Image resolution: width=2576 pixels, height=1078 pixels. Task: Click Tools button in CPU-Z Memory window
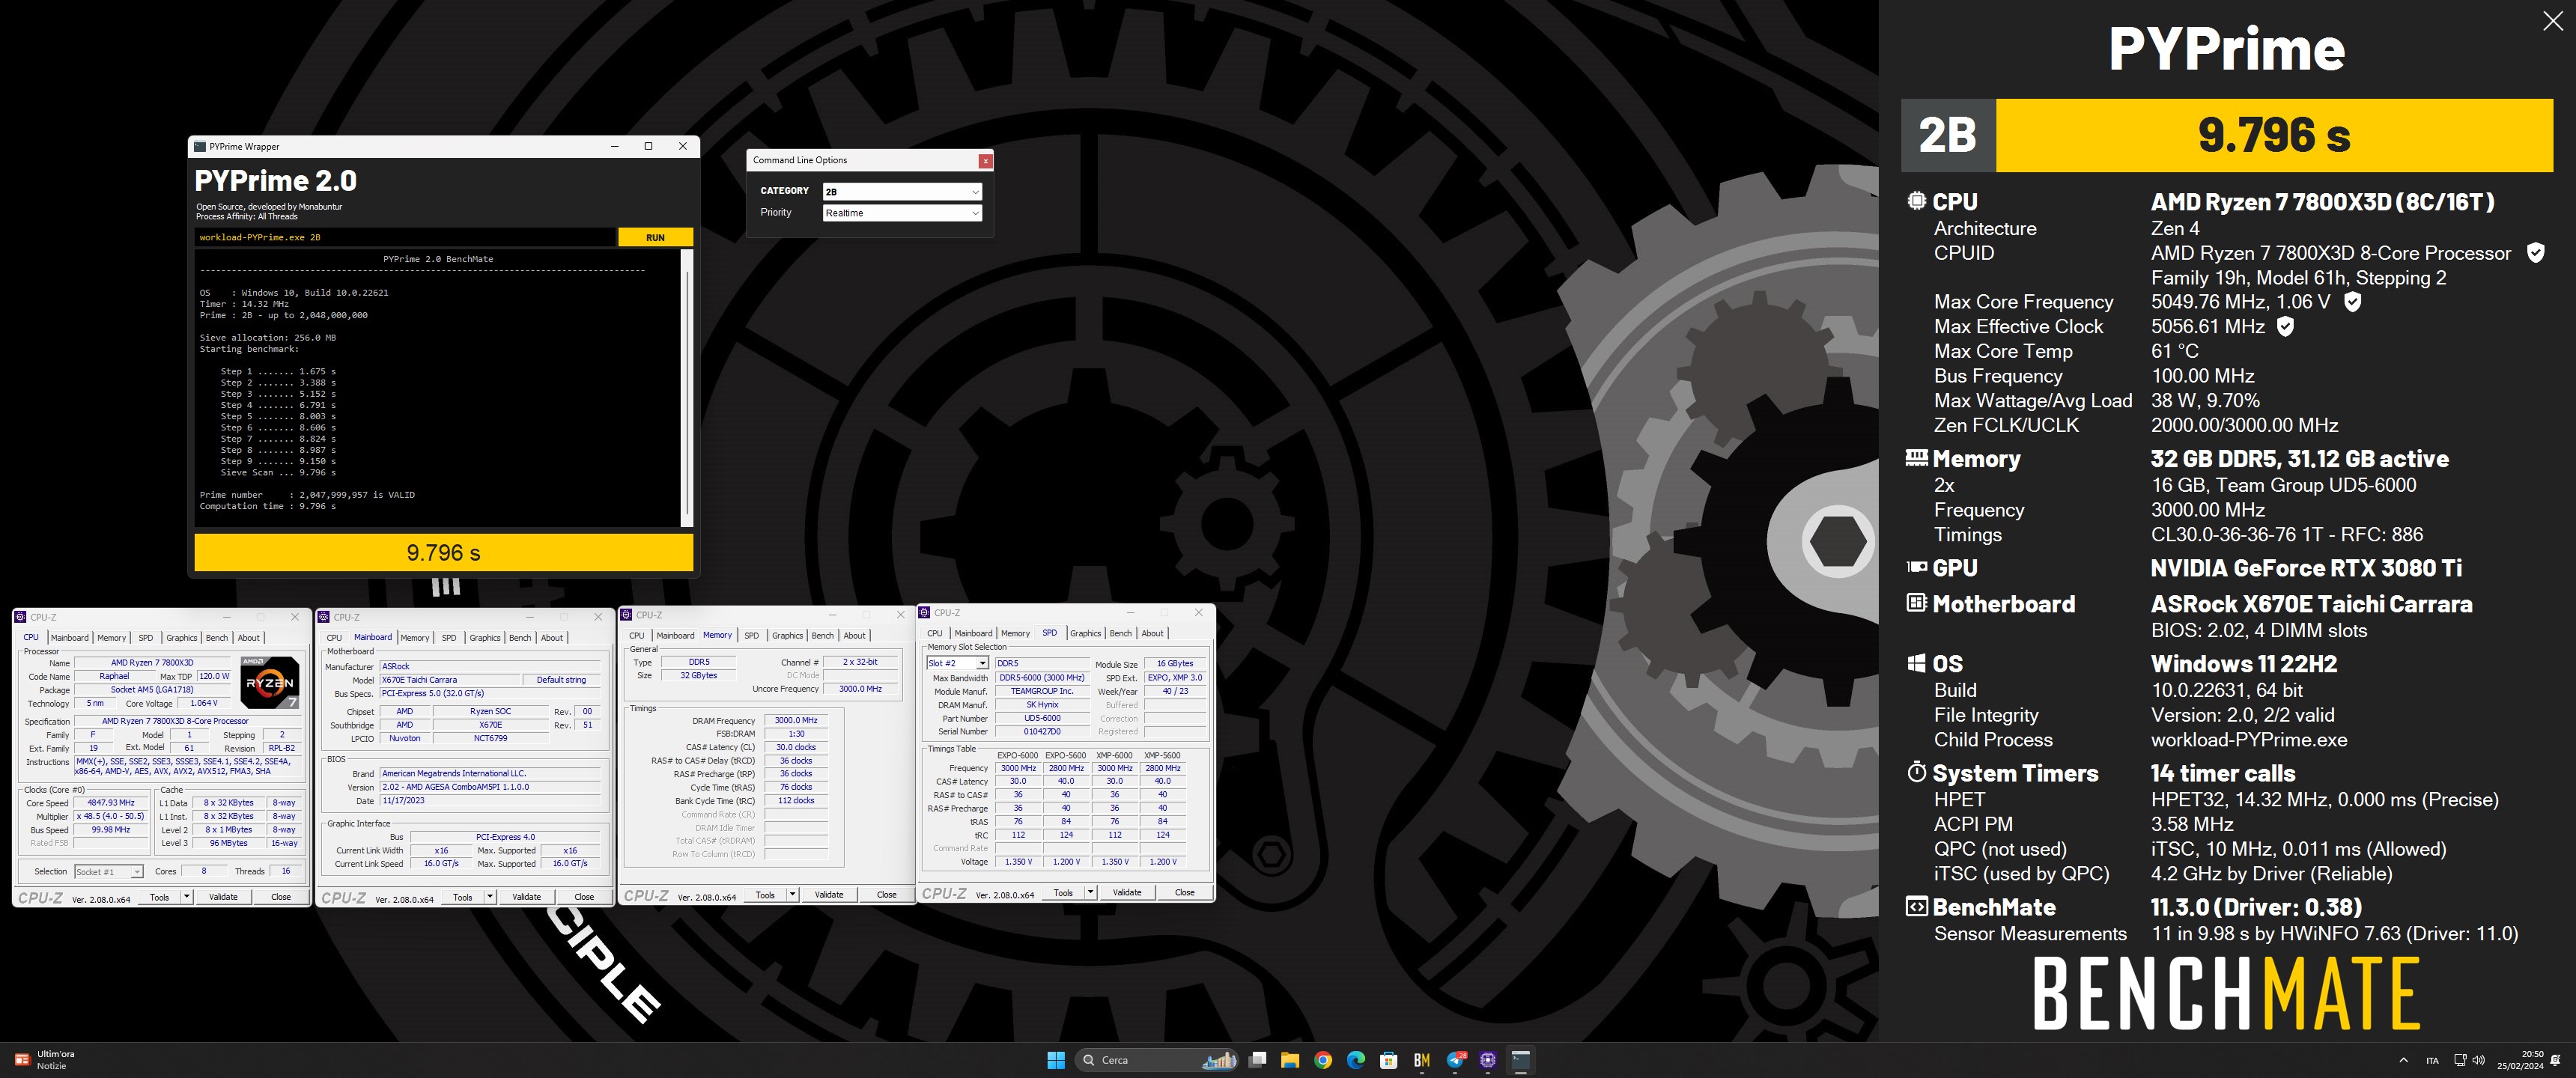765,895
